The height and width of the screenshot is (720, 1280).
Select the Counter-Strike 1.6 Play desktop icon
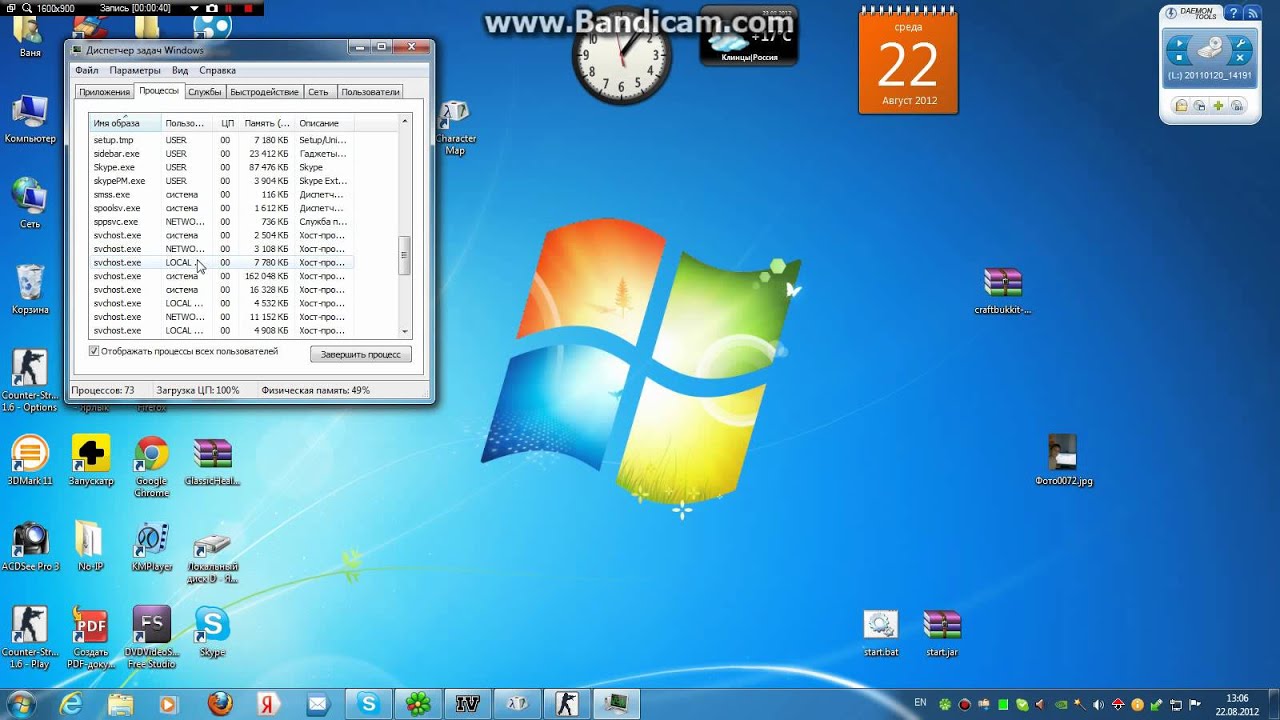[29, 637]
